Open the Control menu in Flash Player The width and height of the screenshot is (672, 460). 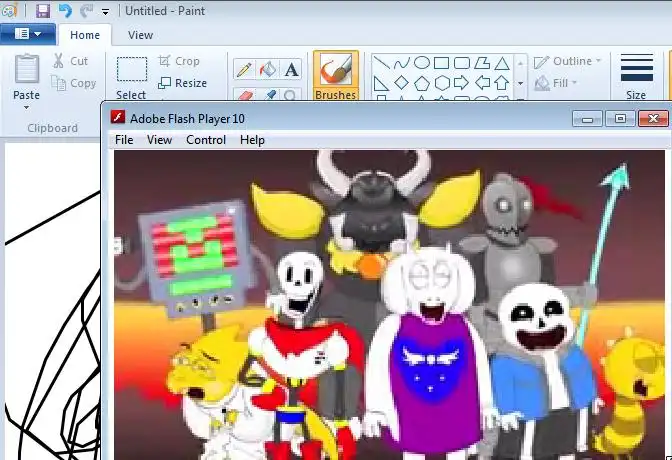[x=206, y=140]
